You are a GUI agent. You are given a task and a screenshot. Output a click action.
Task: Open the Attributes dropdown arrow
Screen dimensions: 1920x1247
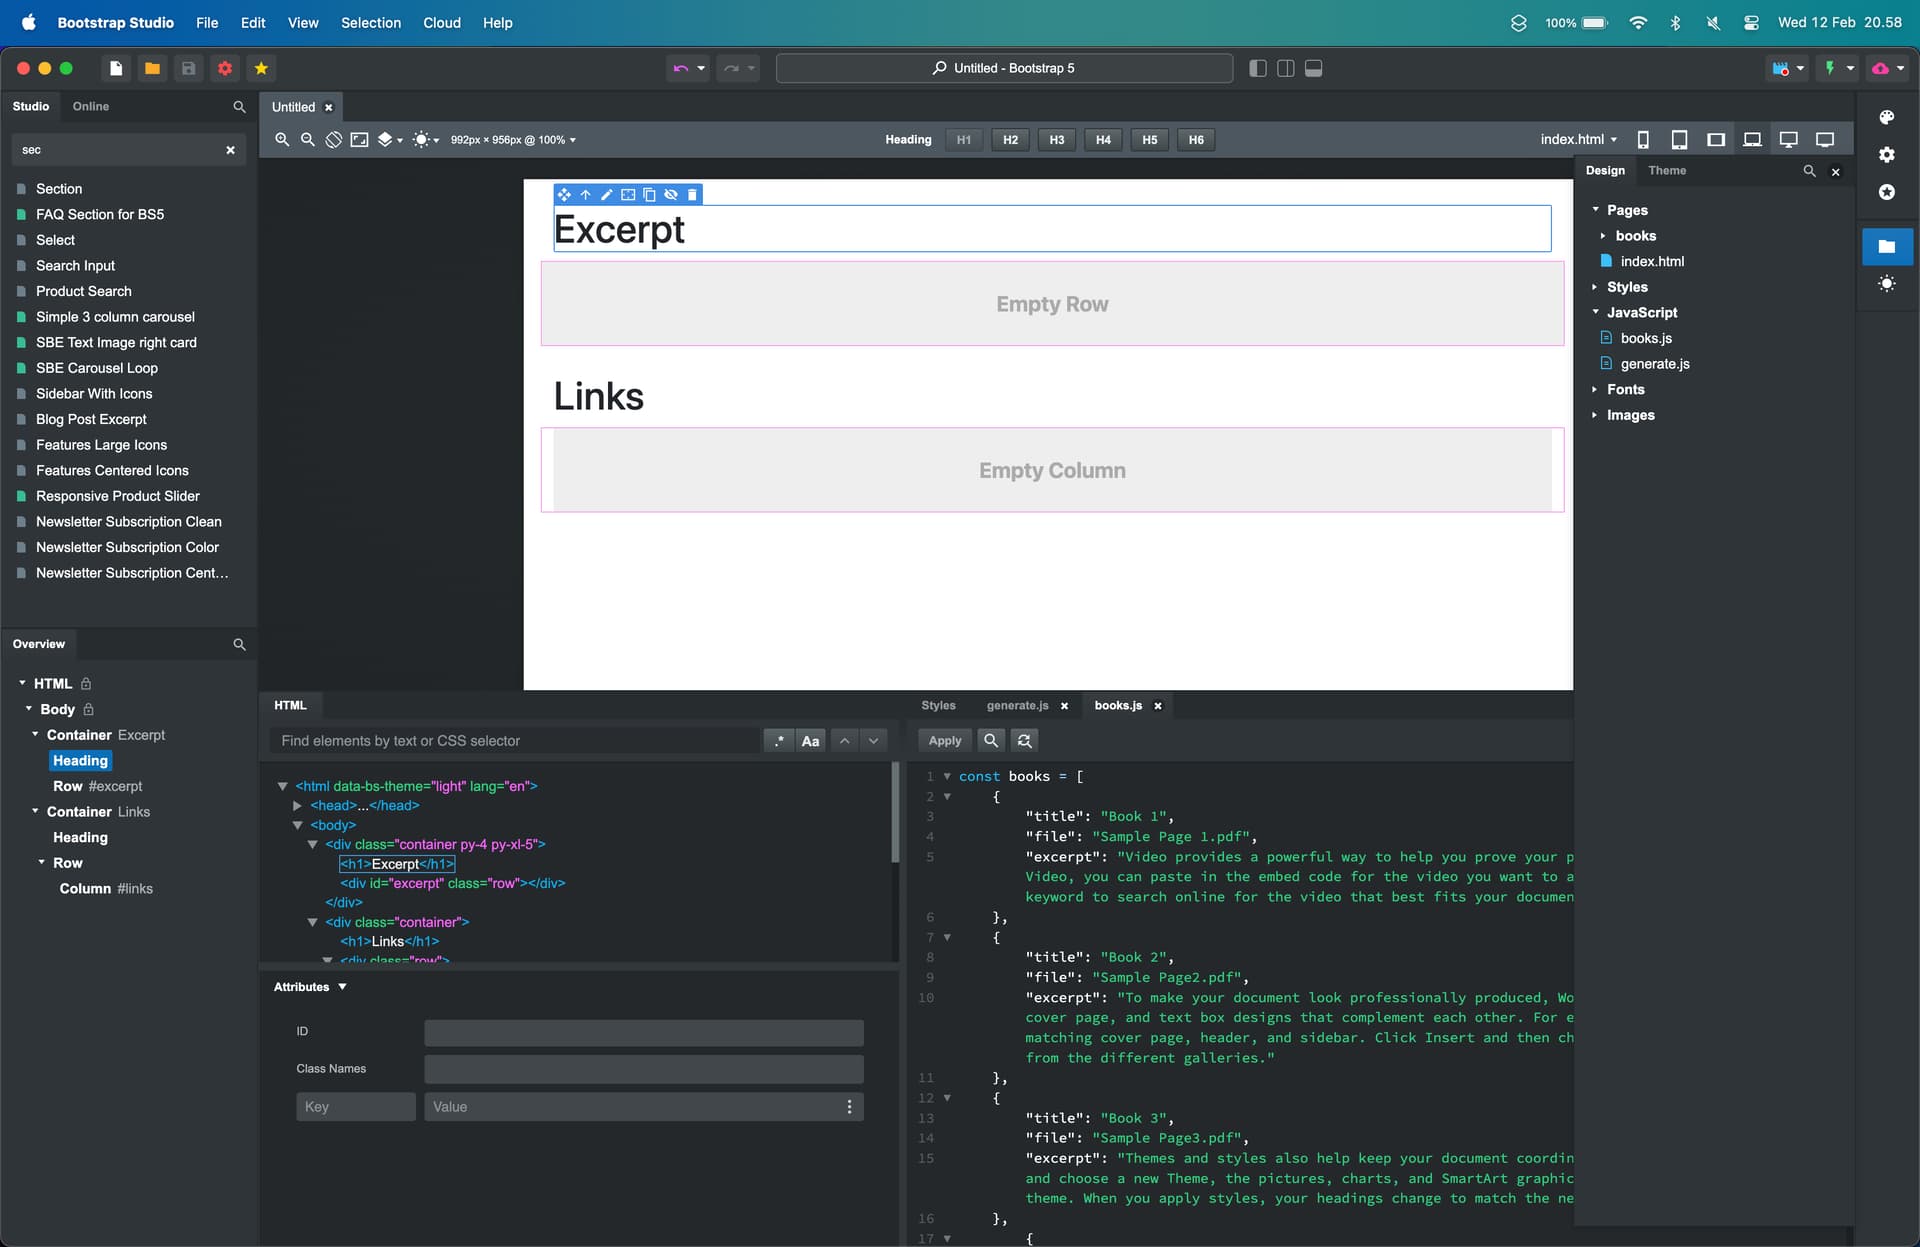[x=342, y=987]
